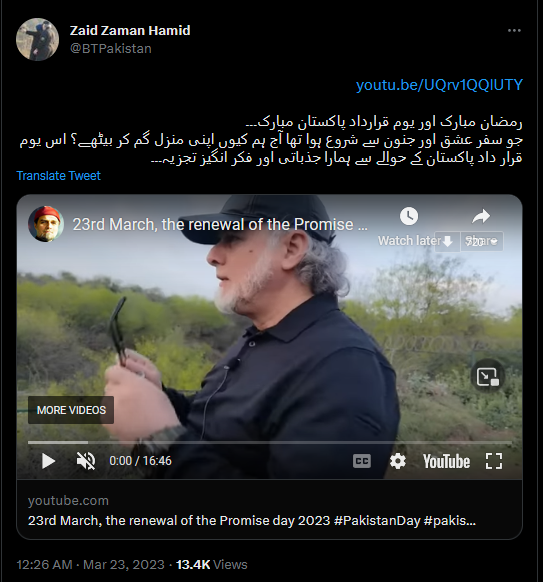
Task: Click the download arrow overlay button
Action: [x=448, y=242]
